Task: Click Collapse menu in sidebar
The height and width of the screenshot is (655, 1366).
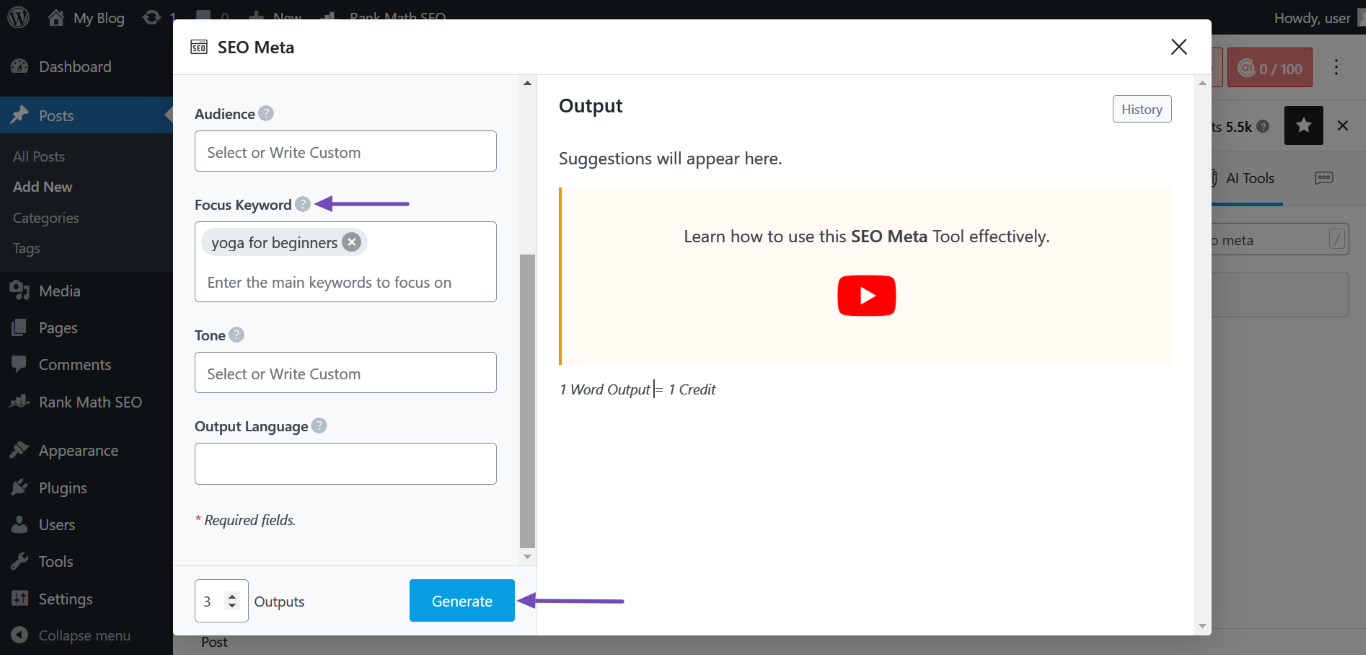Action: tap(86, 635)
